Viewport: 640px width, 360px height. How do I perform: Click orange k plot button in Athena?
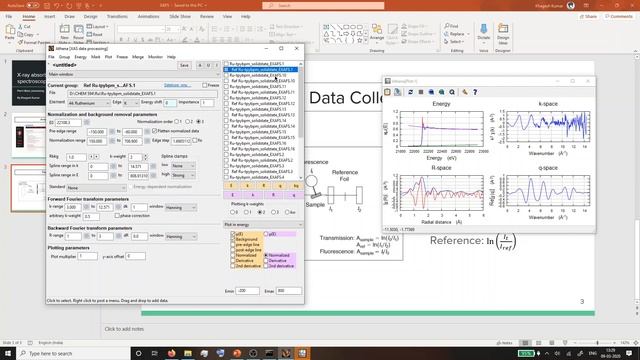(x=247, y=186)
